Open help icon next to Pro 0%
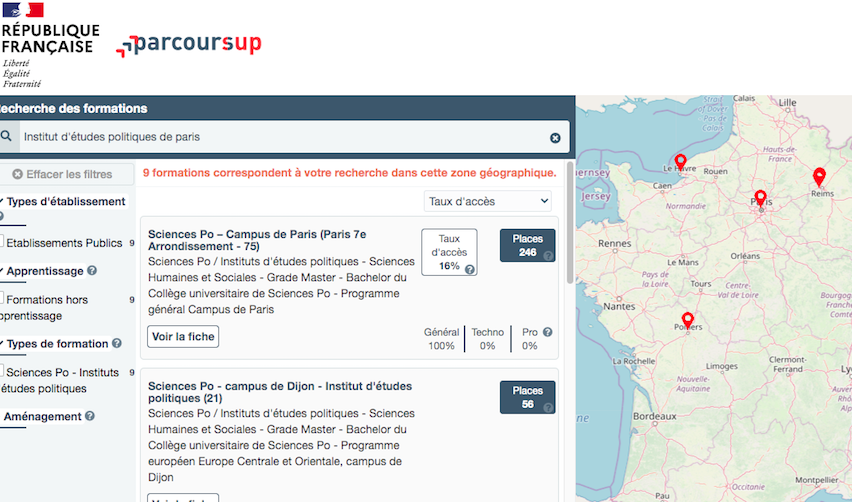Viewport: 852px width, 502px height. (548, 332)
